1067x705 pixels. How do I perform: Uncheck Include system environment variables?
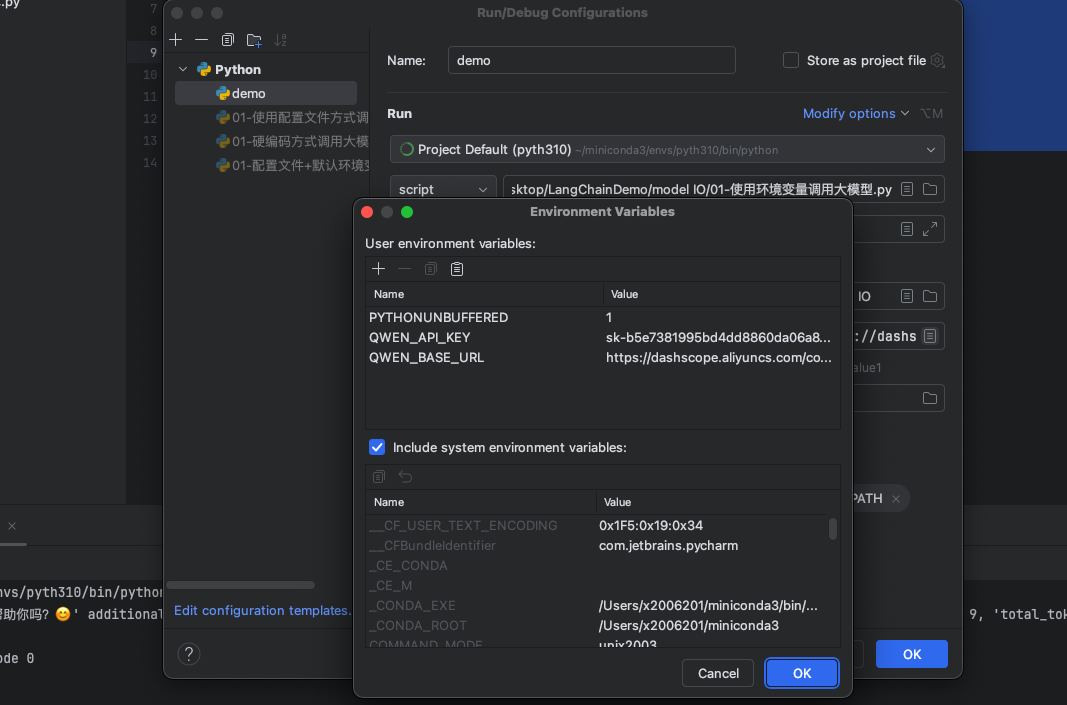[377, 447]
